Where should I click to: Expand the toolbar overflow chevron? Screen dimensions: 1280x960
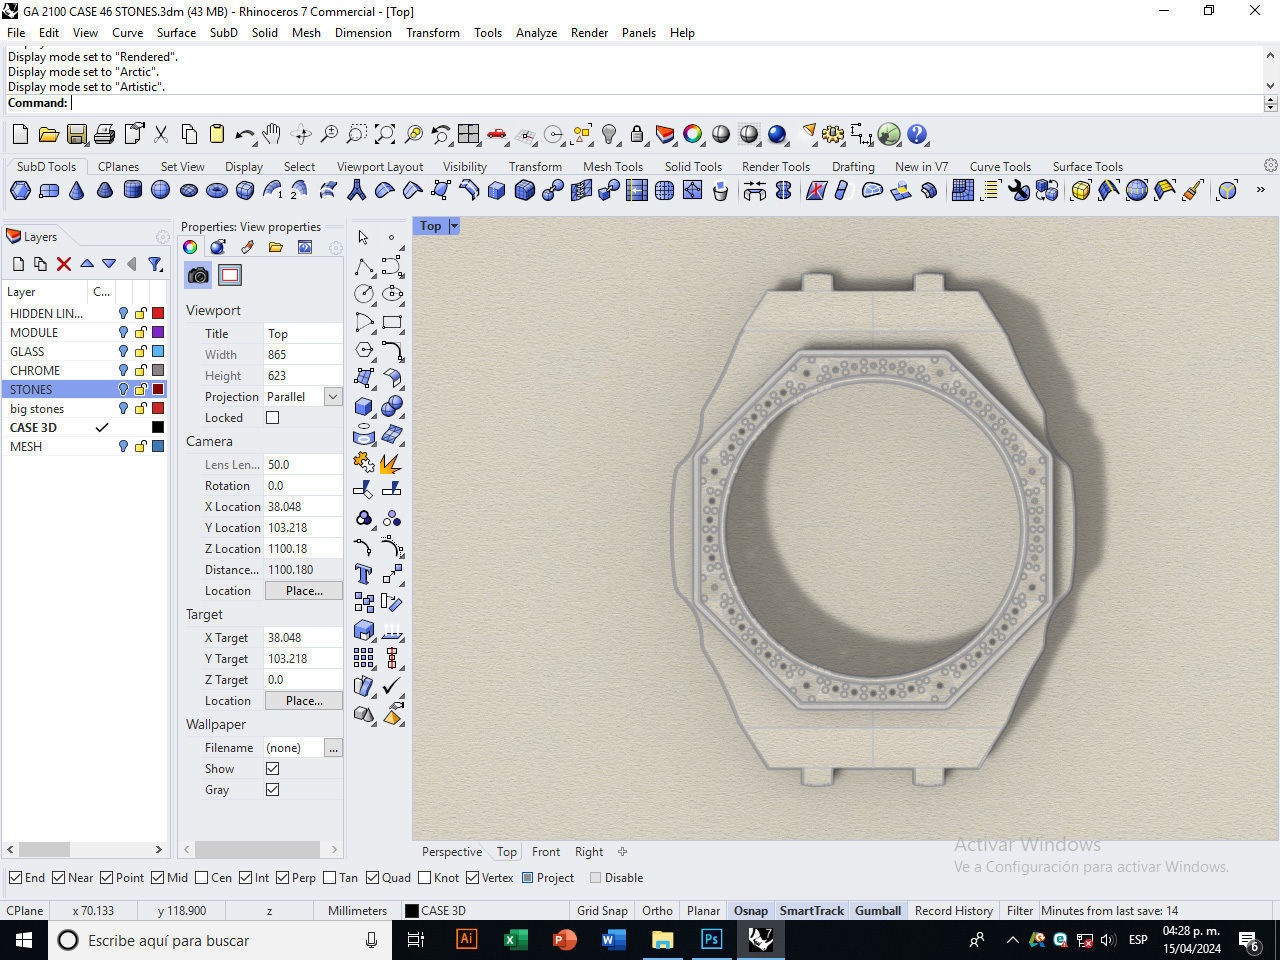1260,190
